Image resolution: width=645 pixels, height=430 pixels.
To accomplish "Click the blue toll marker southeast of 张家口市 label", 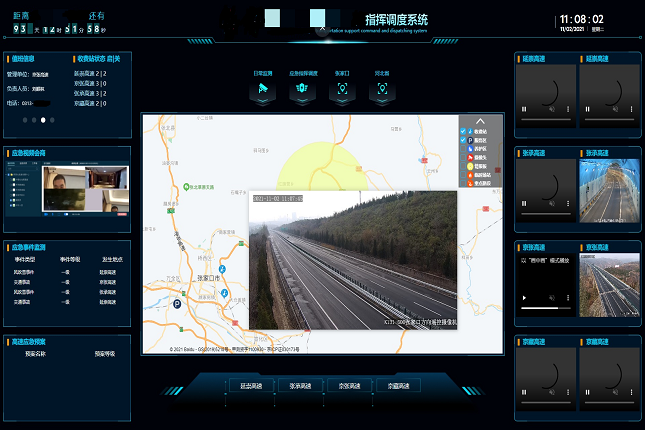I will coord(225,293).
